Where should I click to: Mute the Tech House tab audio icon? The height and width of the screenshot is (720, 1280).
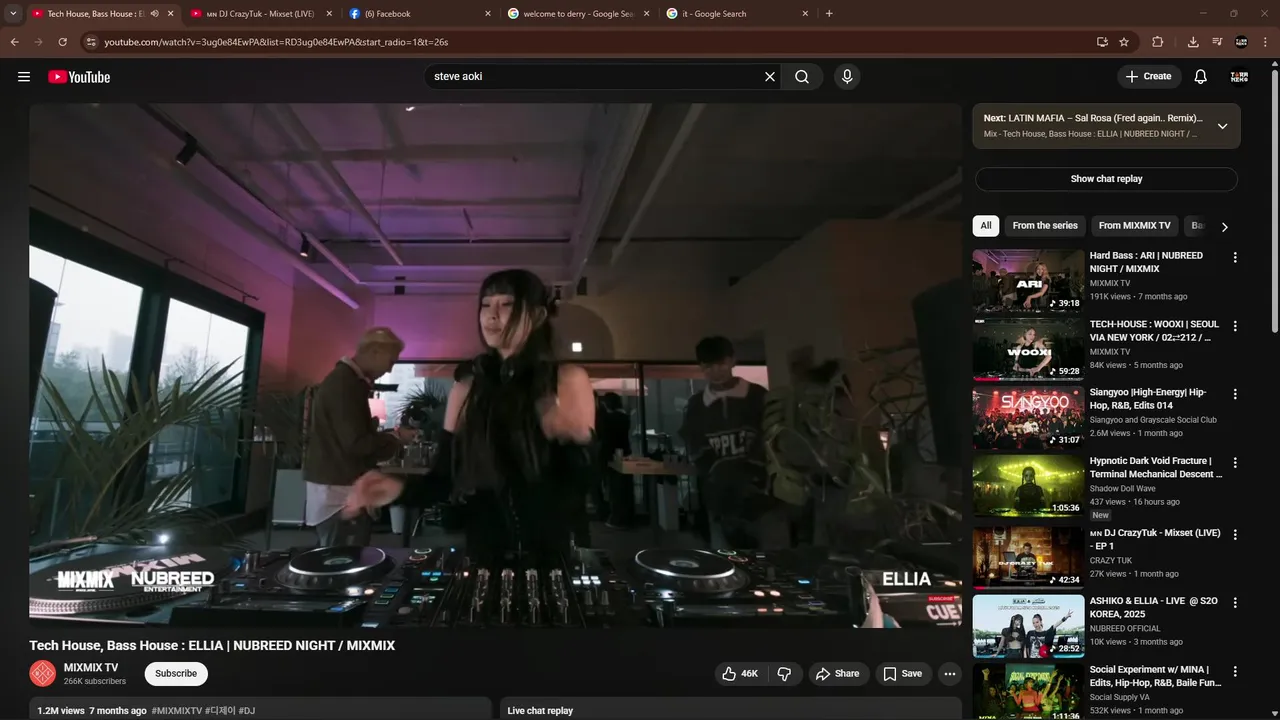[154, 14]
